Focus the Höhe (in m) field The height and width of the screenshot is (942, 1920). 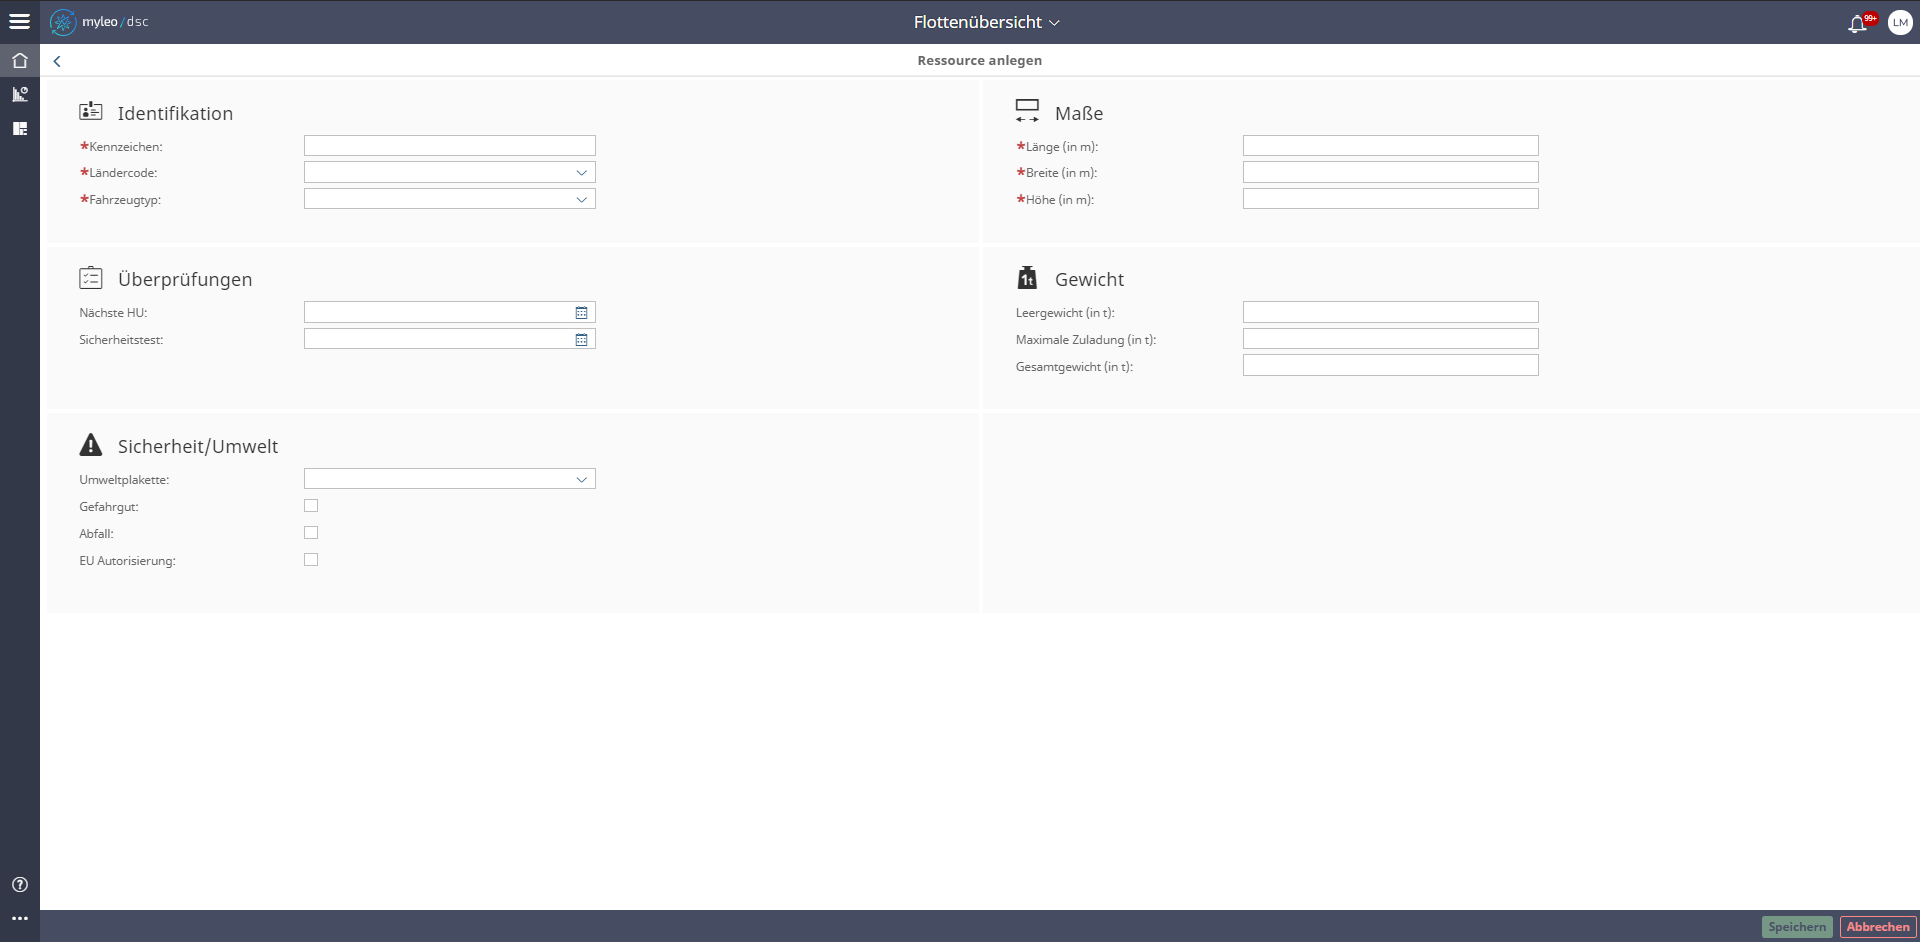click(1390, 199)
